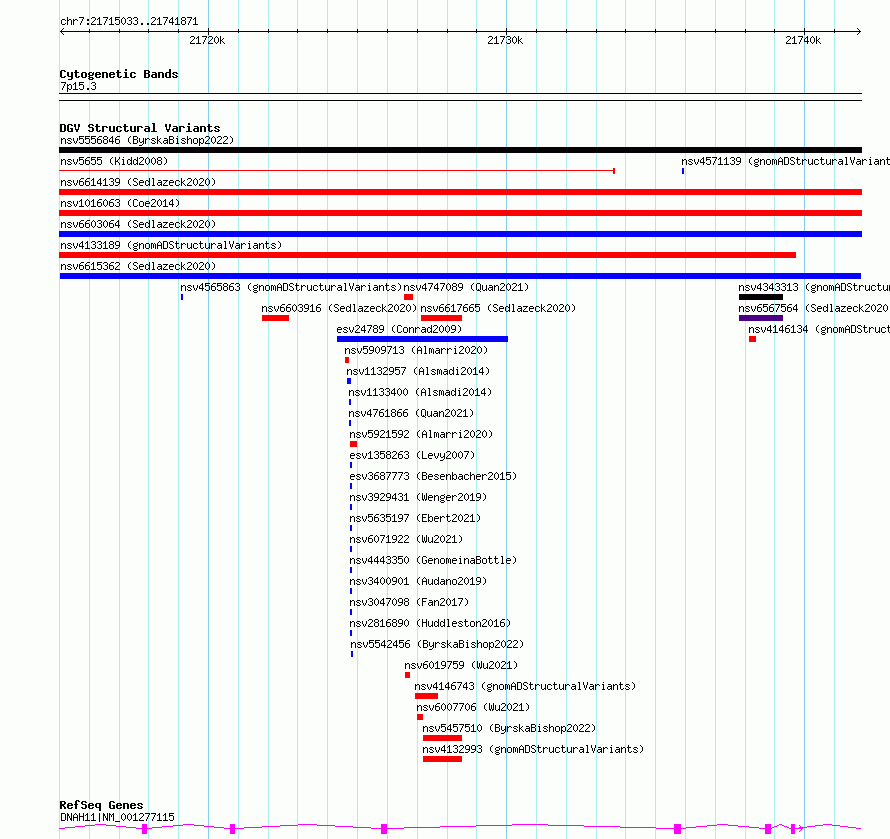Select the purple bar under nsv6567564
The width and height of the screenshot is (890, 839).
tap(761, 318)
